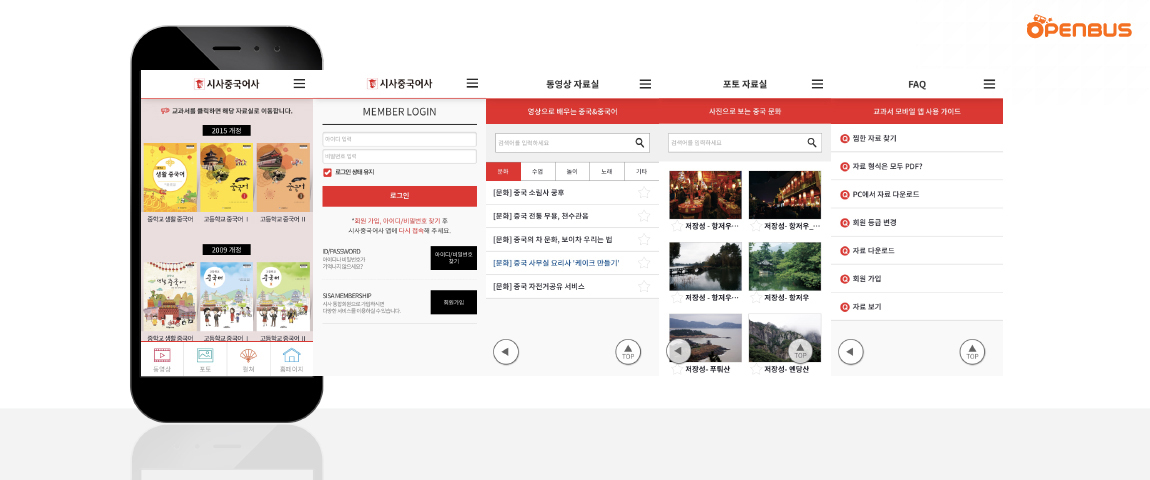Open the green garden pavilion photo
The image size is (1150, 480).
tap(785, 266)
